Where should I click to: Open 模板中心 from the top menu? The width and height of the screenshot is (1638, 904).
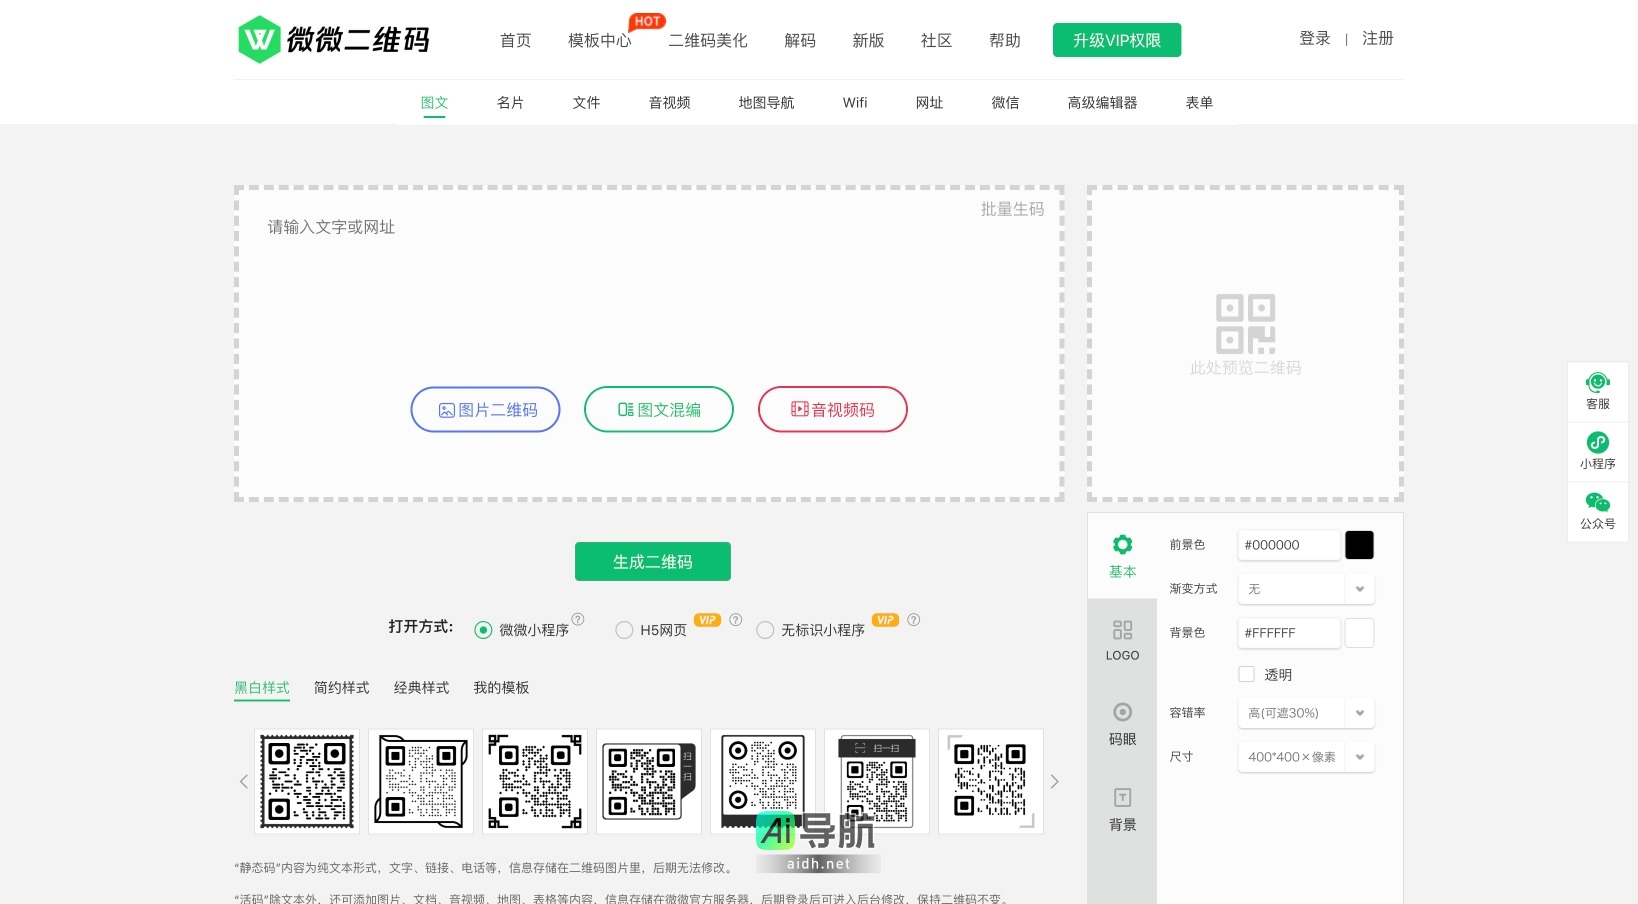(600, 40)
